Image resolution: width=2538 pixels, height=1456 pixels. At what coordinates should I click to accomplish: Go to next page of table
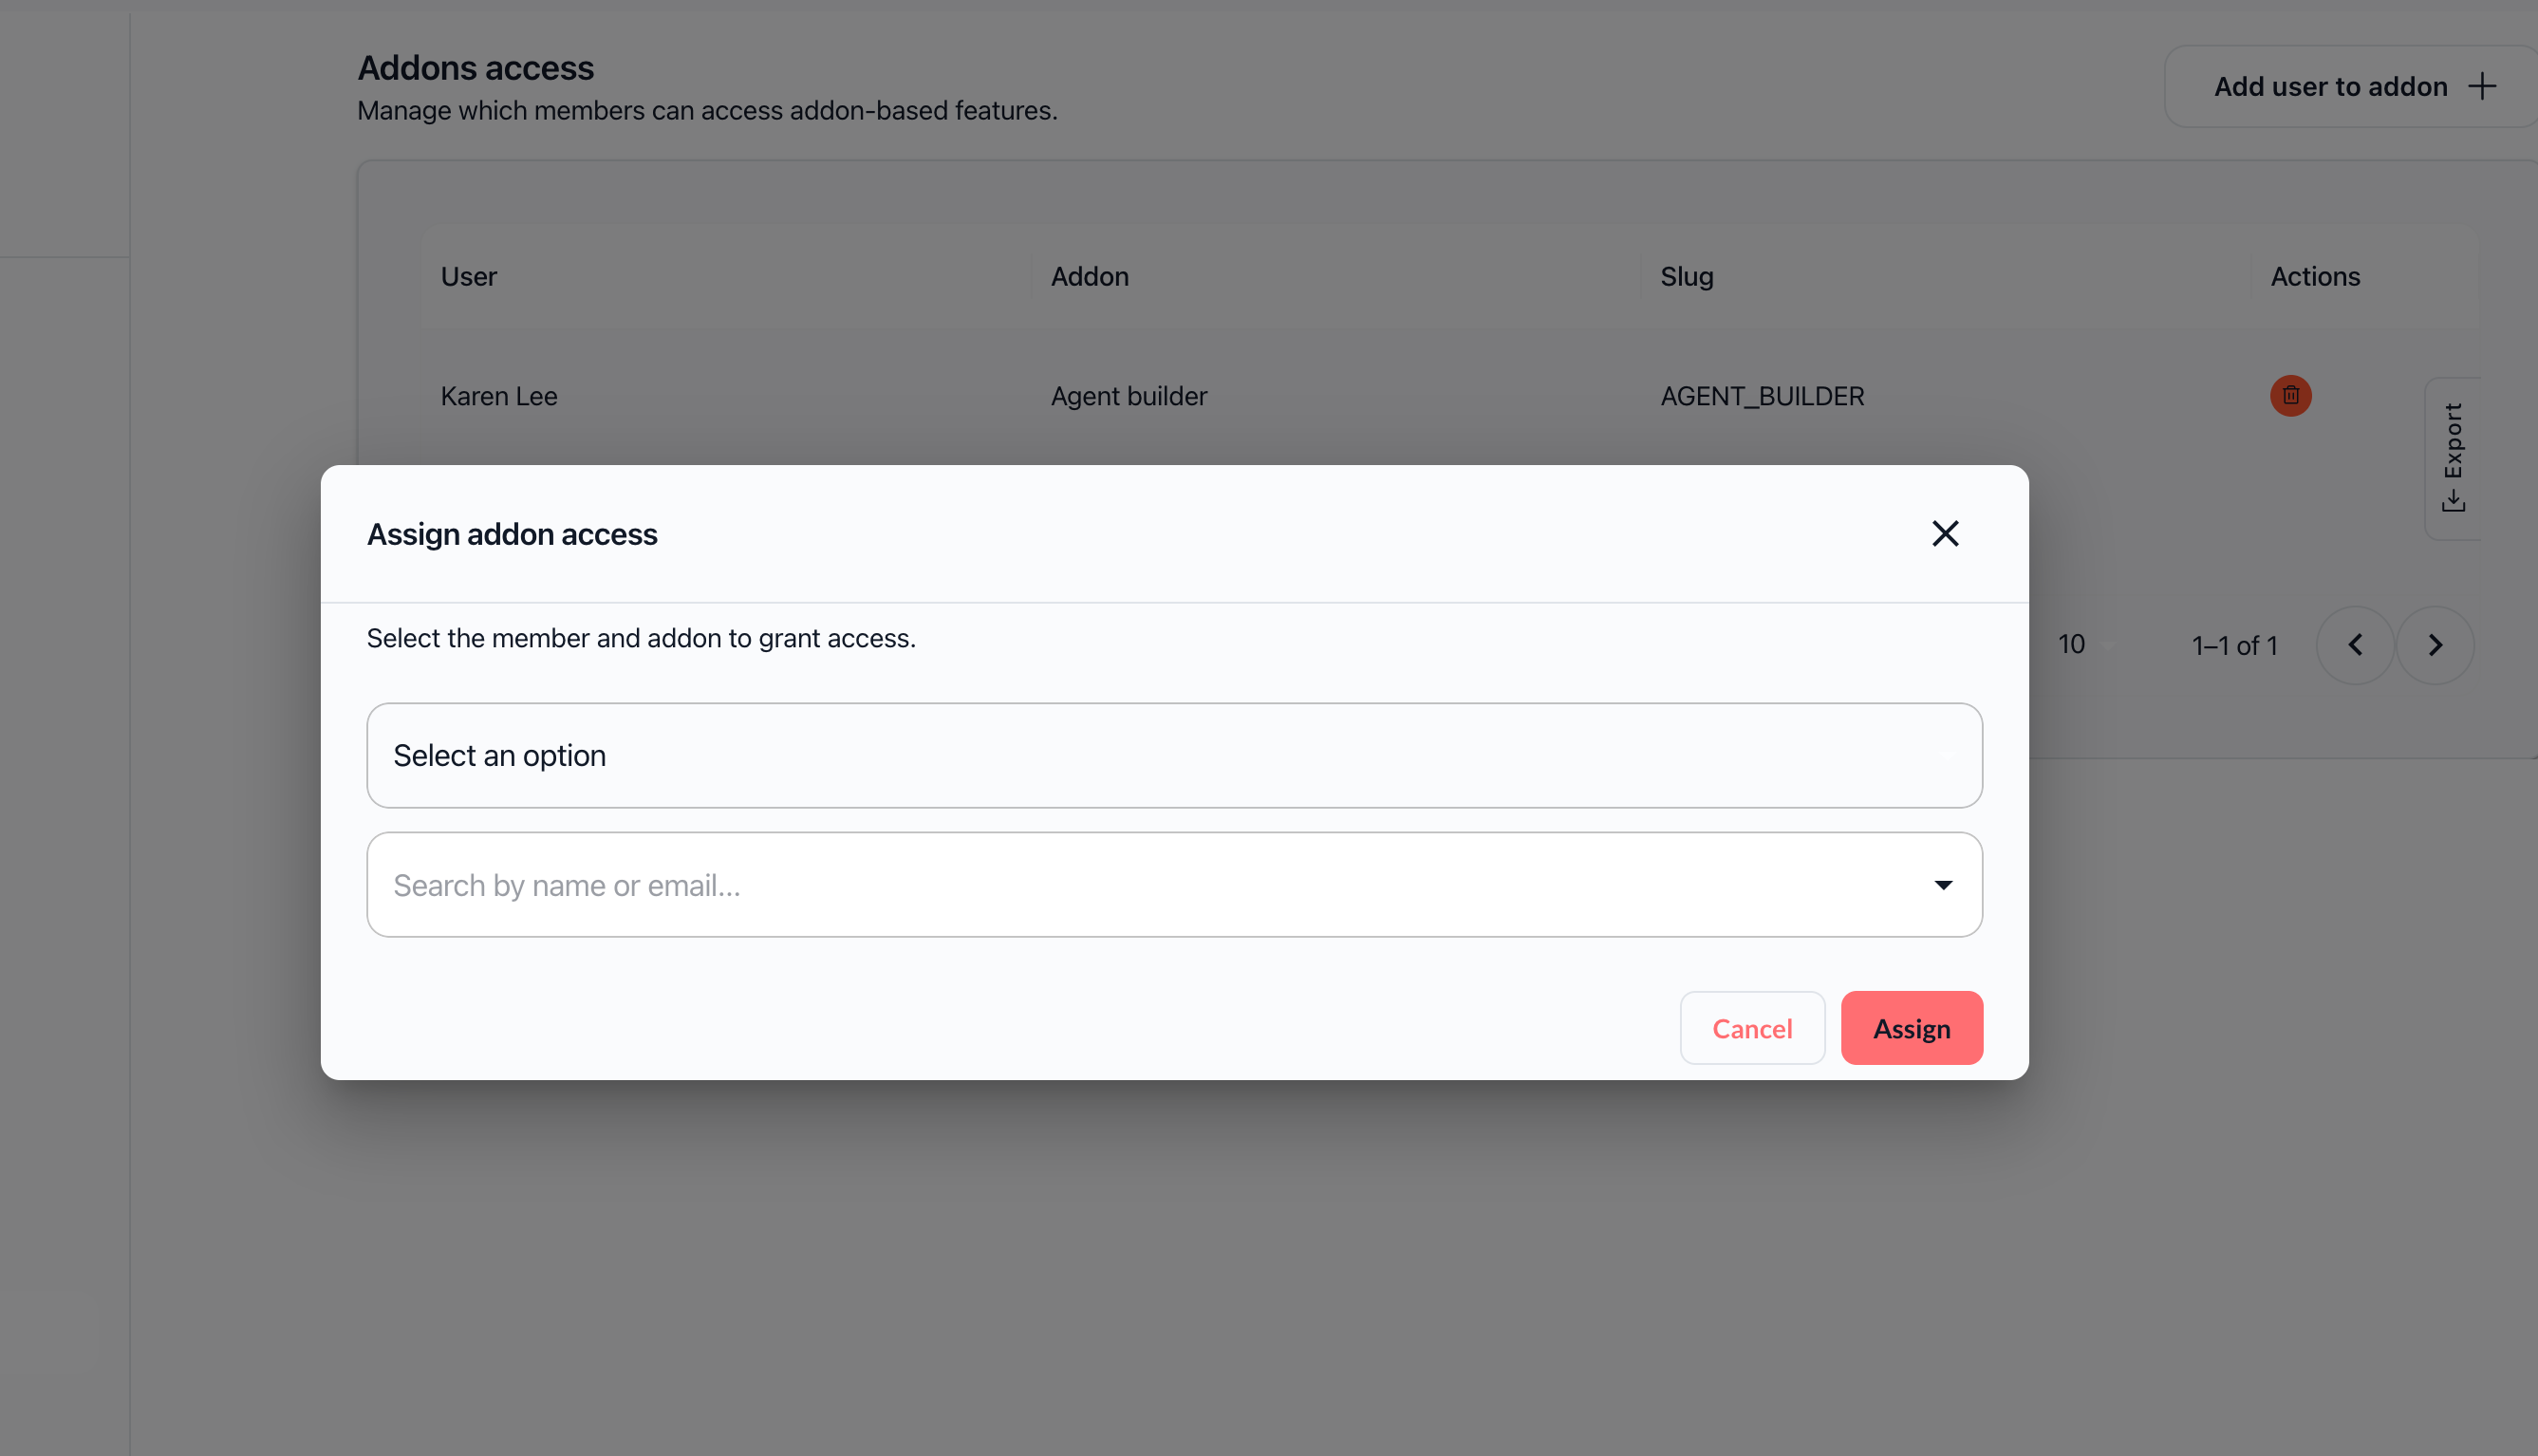2435,646
